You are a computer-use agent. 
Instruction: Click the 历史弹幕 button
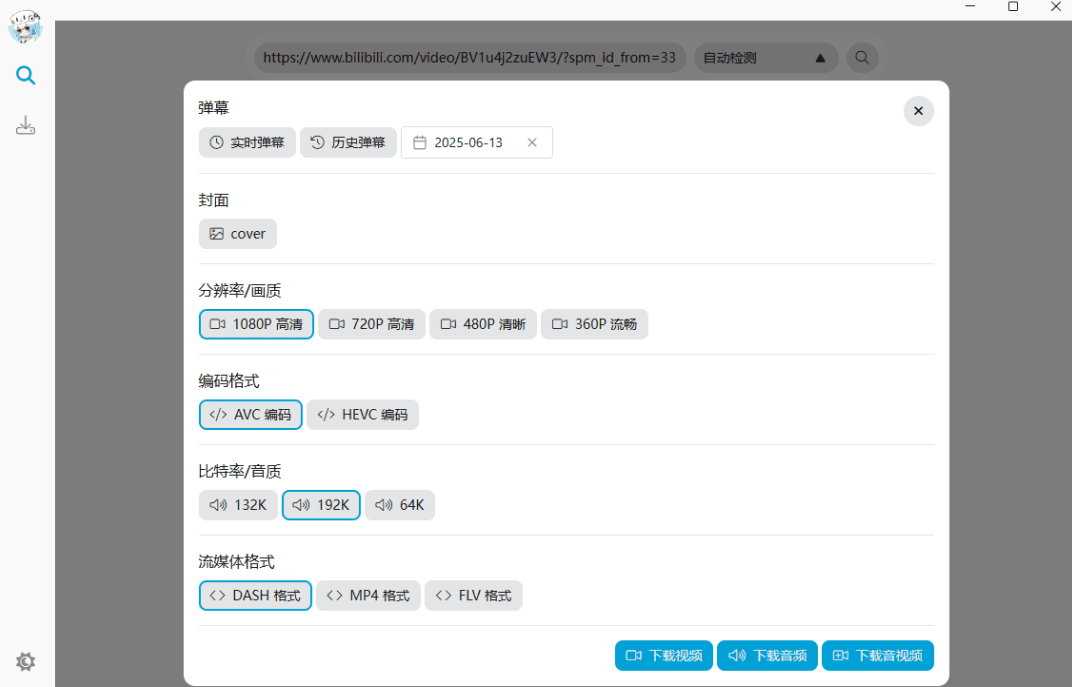point(348,143)
